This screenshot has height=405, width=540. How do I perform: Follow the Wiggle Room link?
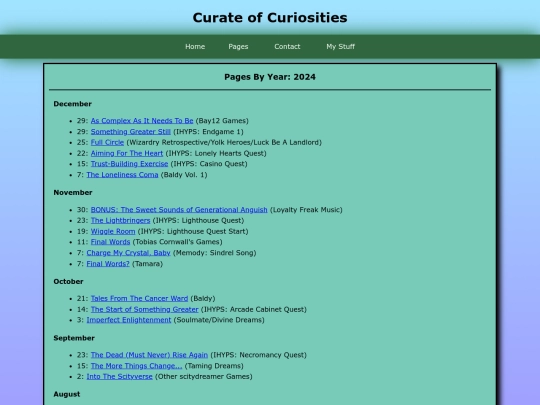click(113, 231)
